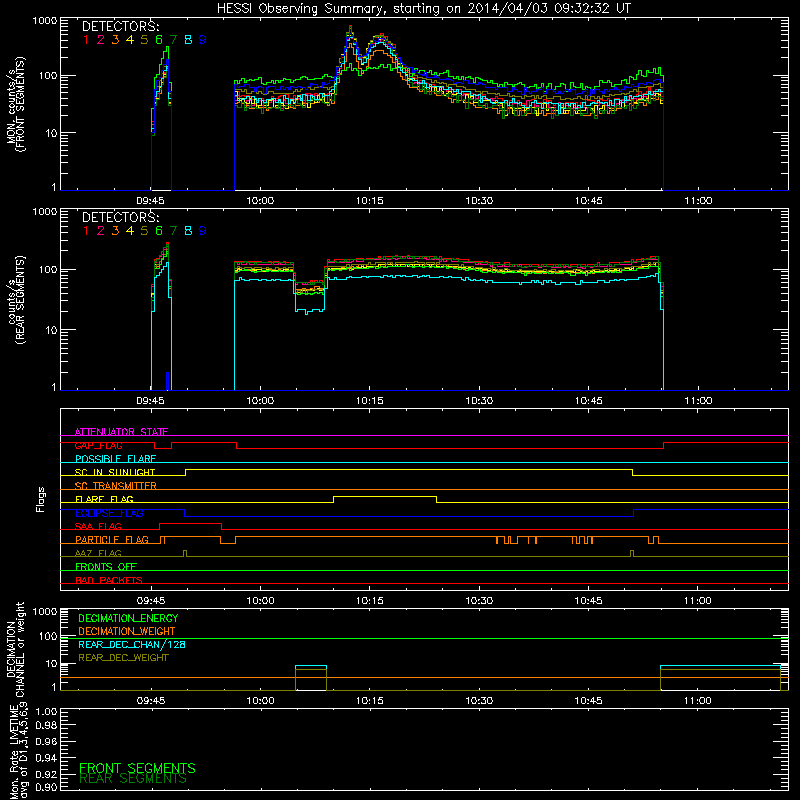
Task: Click the SAA_FLAG label
Action: tap(98, 526)
